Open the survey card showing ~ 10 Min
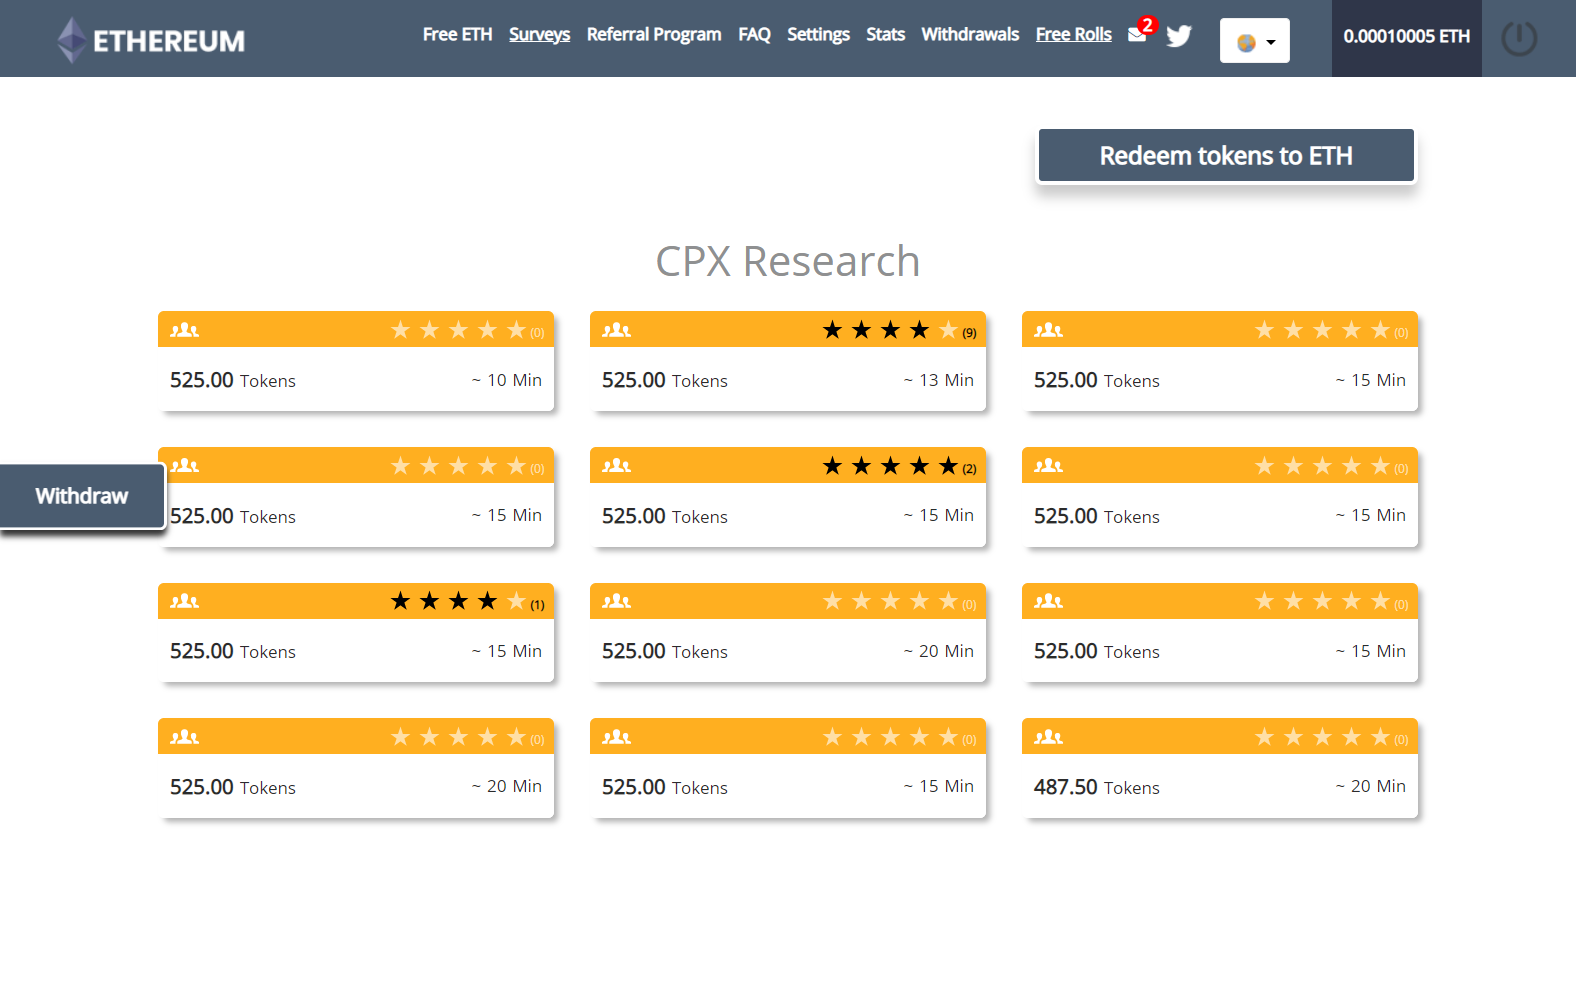 coord(356,361)
